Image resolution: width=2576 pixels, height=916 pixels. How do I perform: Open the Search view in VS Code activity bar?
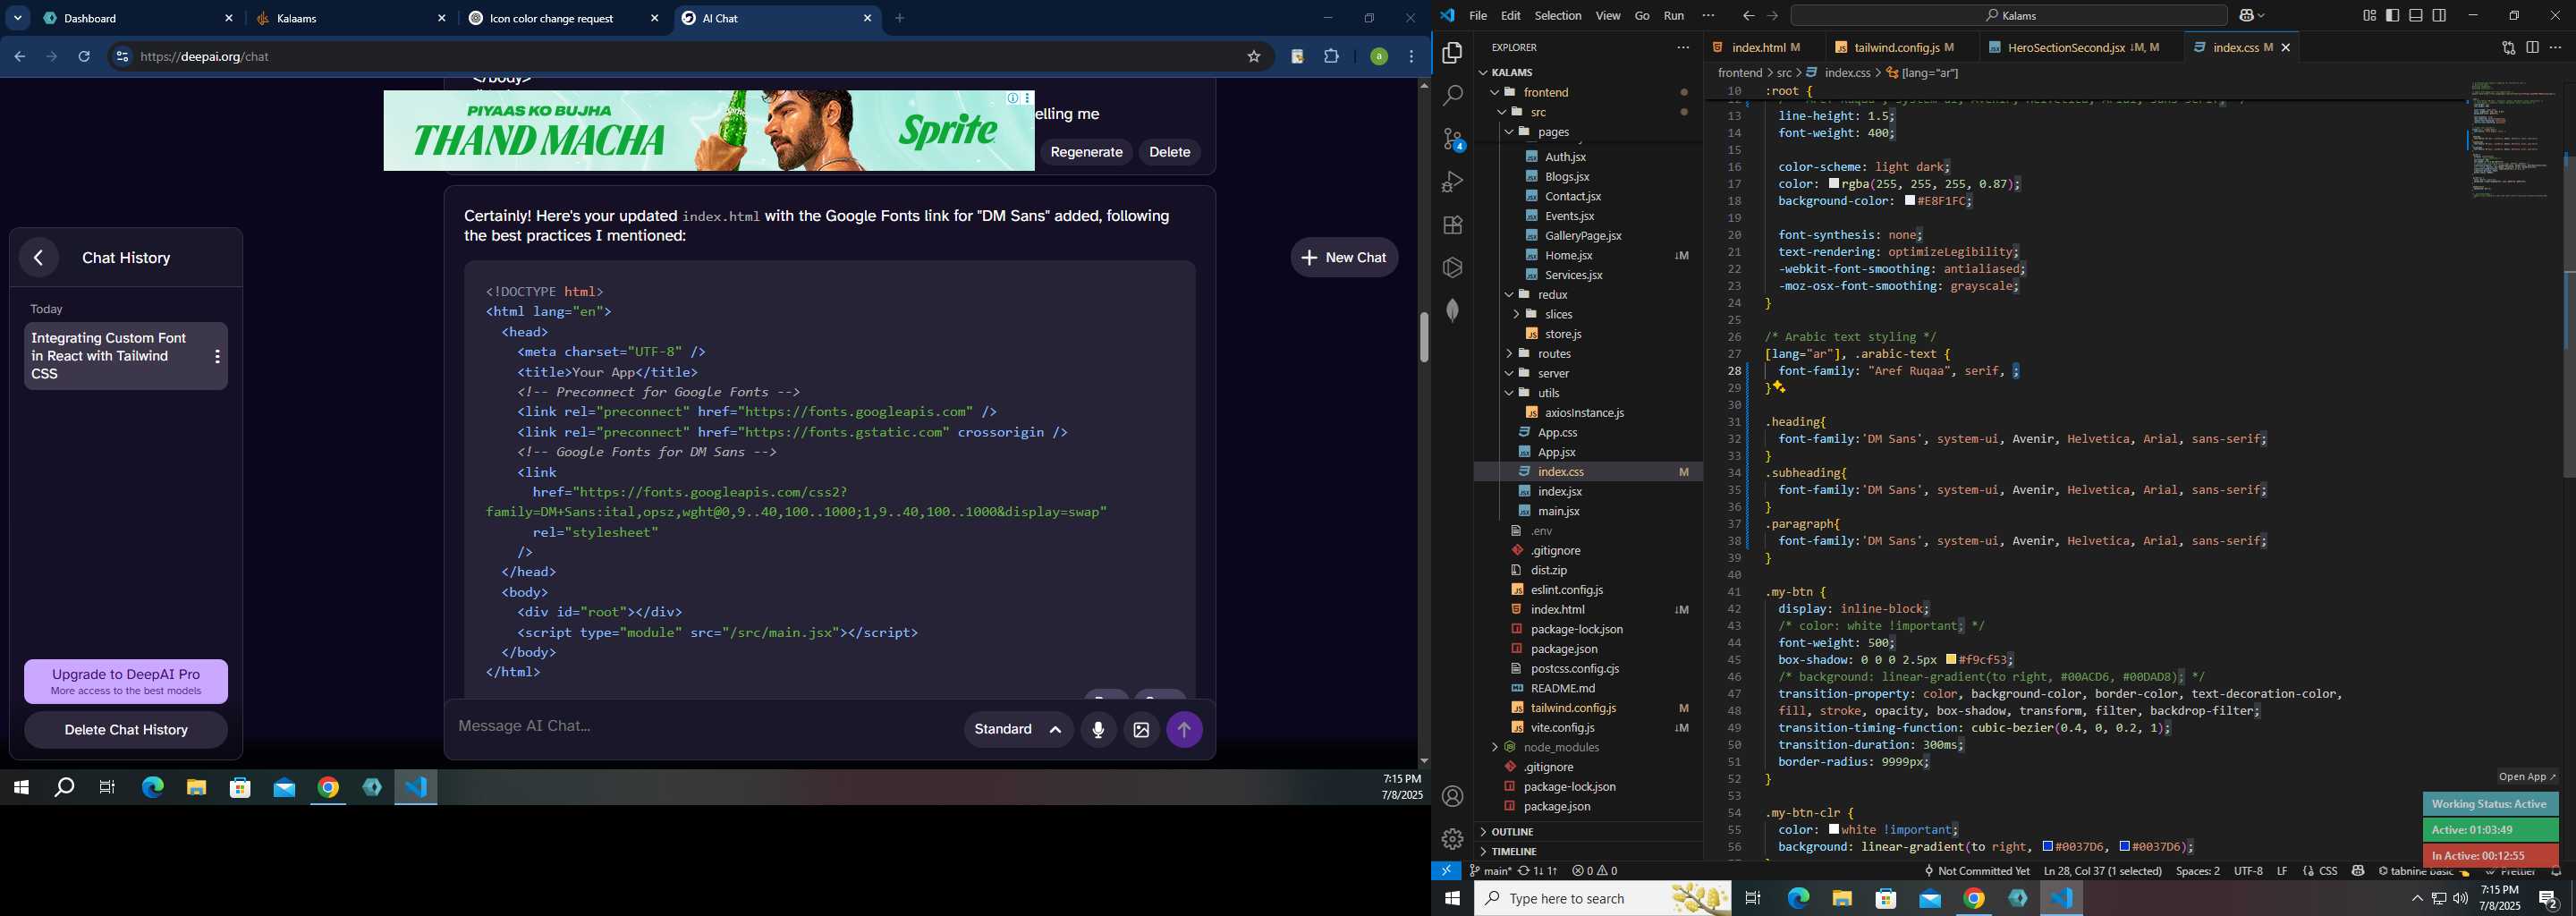pyautogui.click(x=1453, y=96)
